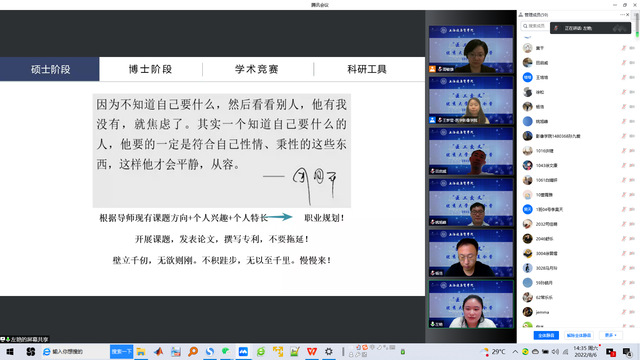Click the Tencent Meeting taskbar icon
640x360 pixels.
point(243,351)
